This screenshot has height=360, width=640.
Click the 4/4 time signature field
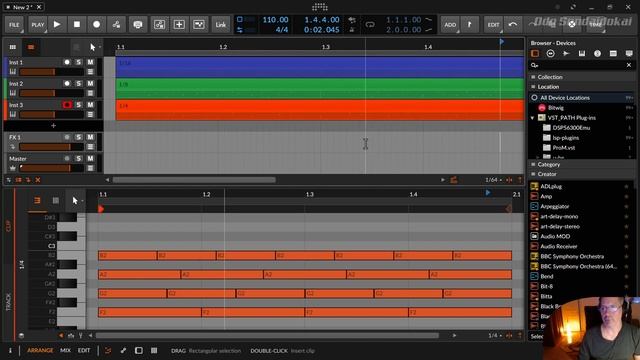282,29
